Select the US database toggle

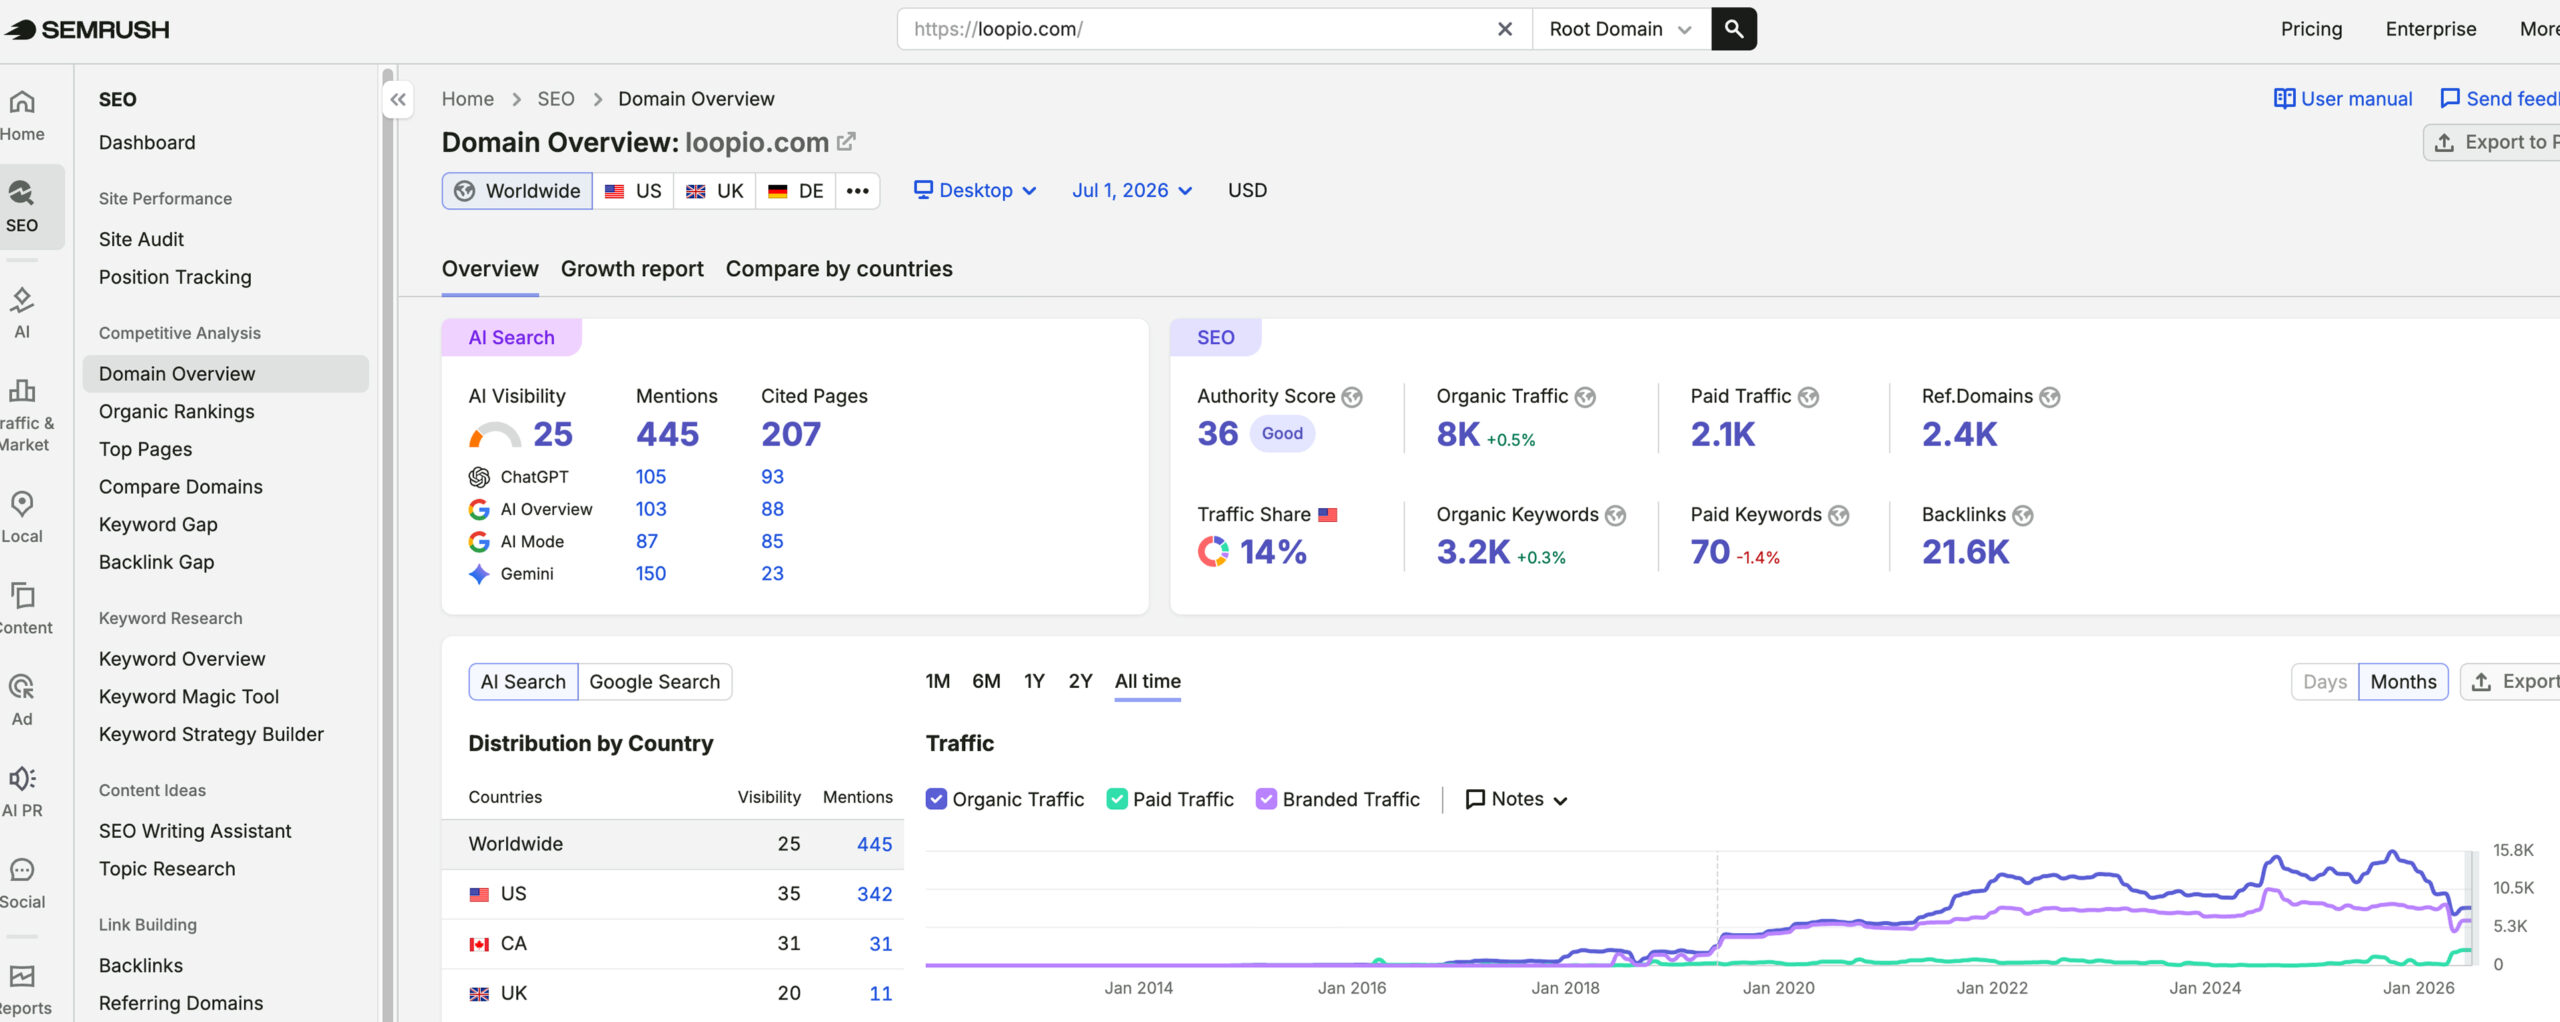point(633,191)
